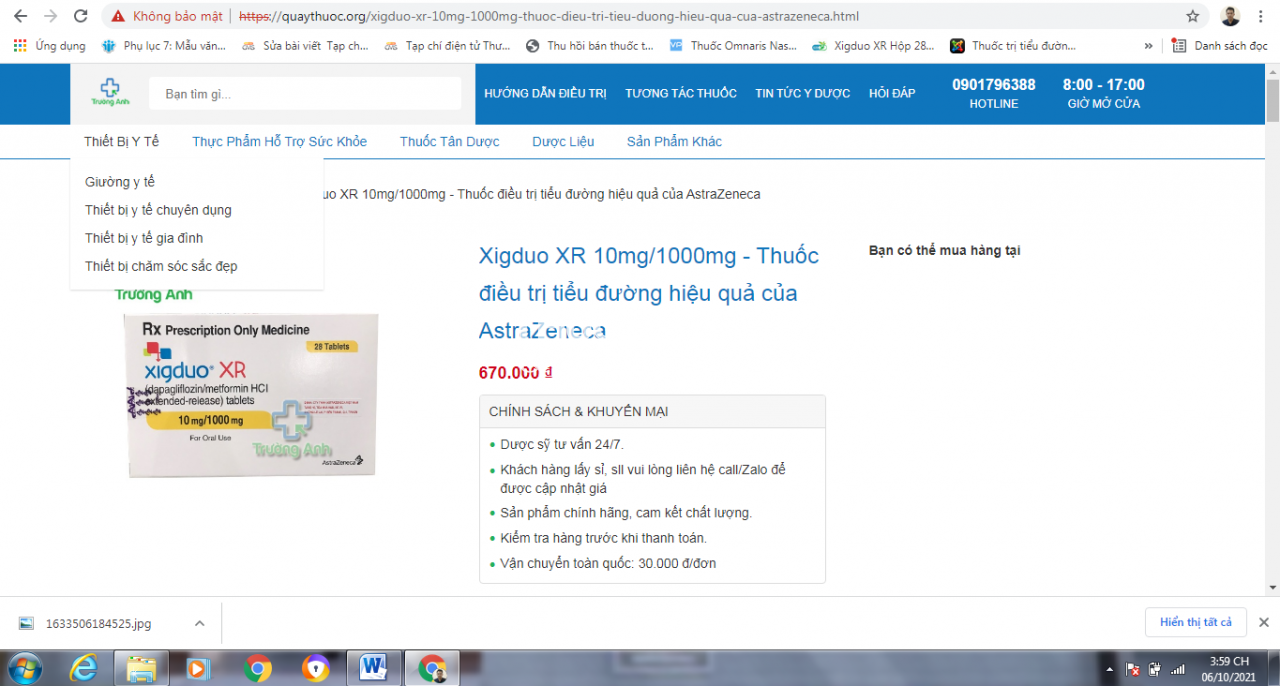The image size is (1280, 686).
Task: Open the HƯỚNG DẪN ĐIỀU TRỊ link
Action: pos(545,93)
